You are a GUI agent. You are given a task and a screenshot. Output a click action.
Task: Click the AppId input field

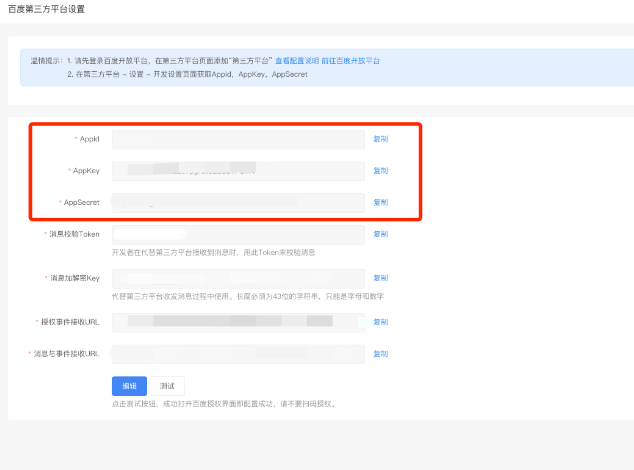click(x=238, y=139)
